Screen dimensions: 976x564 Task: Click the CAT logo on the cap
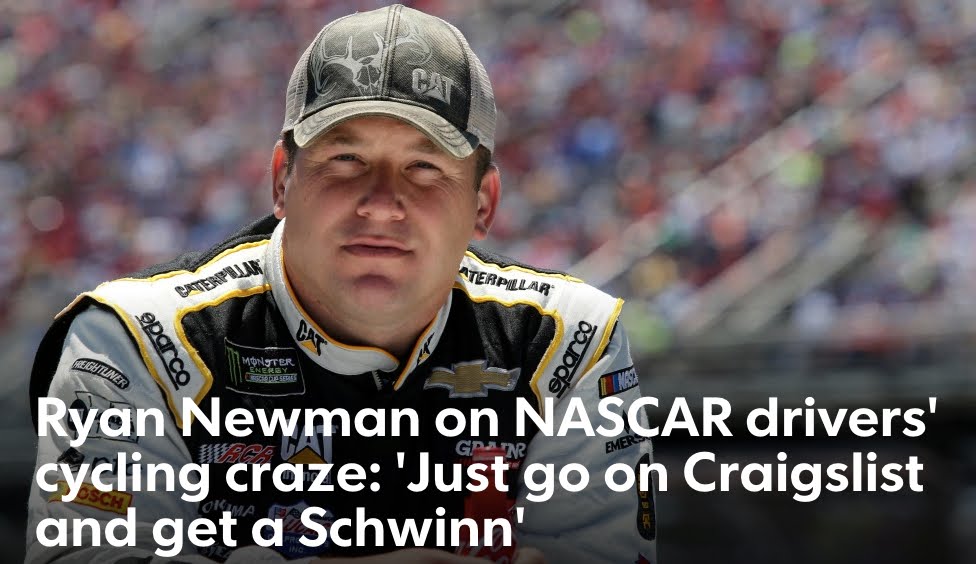click(433, 86)
